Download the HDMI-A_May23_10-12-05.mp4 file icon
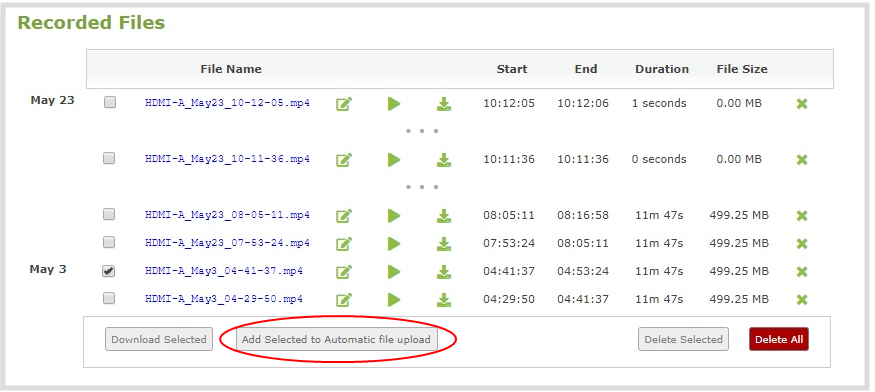The height and width of the screenshot is (392, 875). click(444, 104)
